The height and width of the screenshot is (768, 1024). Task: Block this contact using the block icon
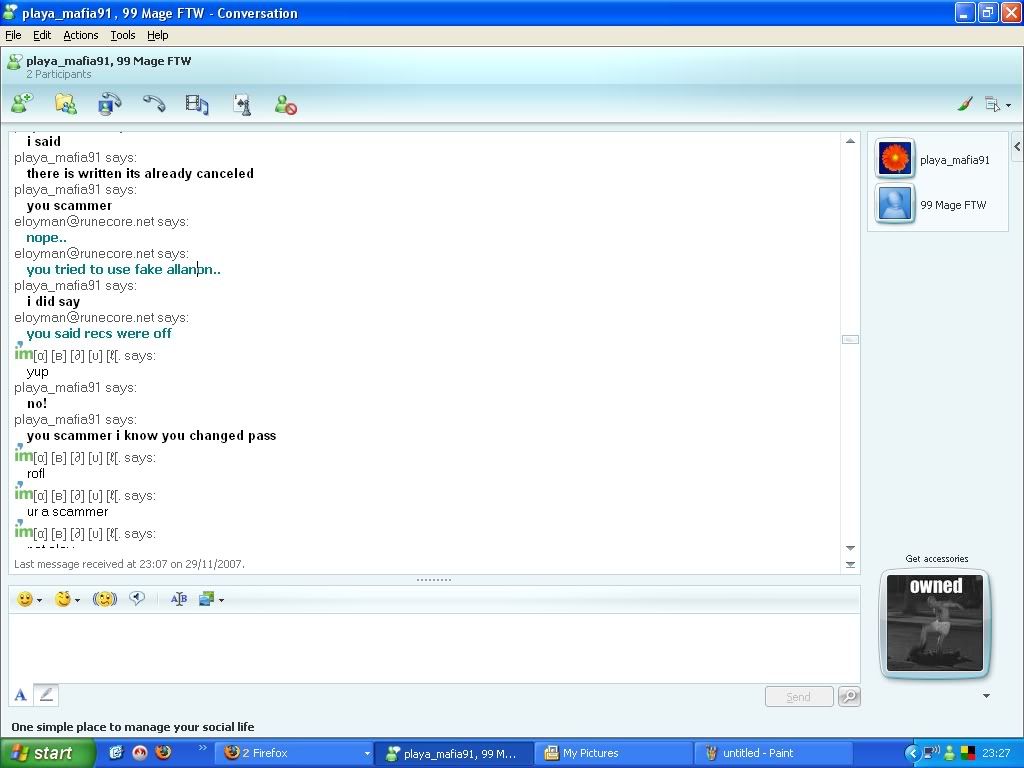pos(285,104)
